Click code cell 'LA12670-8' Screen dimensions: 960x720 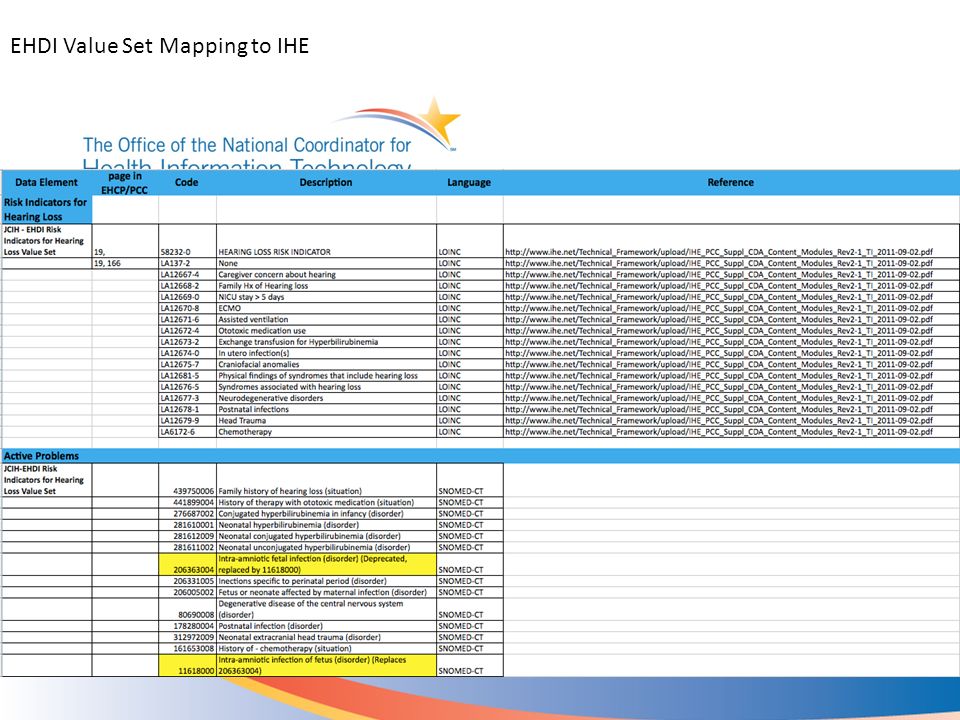(187, 308)
